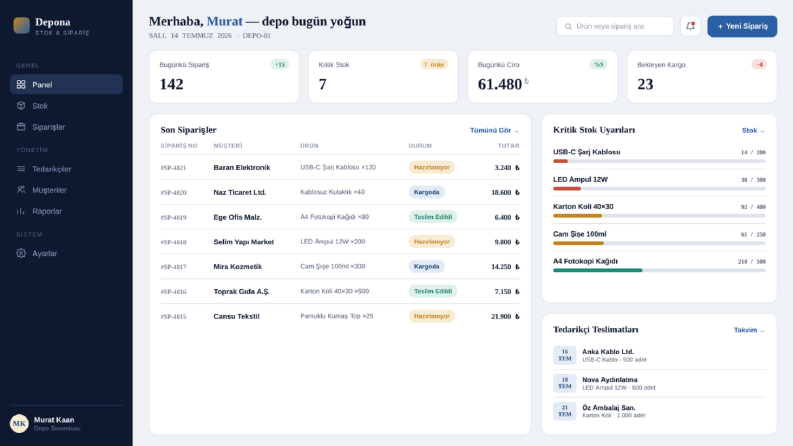
Task: Open the Panel menu item
Action: point(66,84)
